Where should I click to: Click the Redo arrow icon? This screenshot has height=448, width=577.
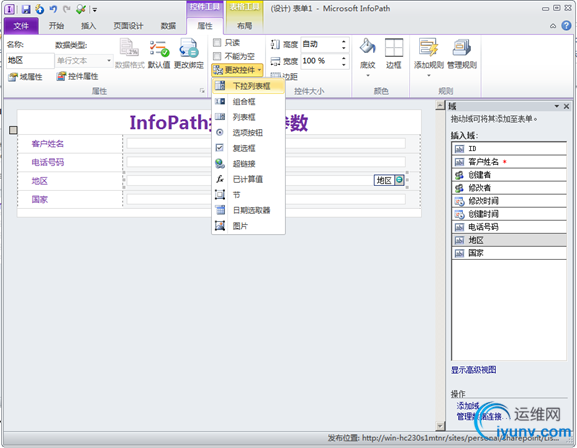[66, 9]
